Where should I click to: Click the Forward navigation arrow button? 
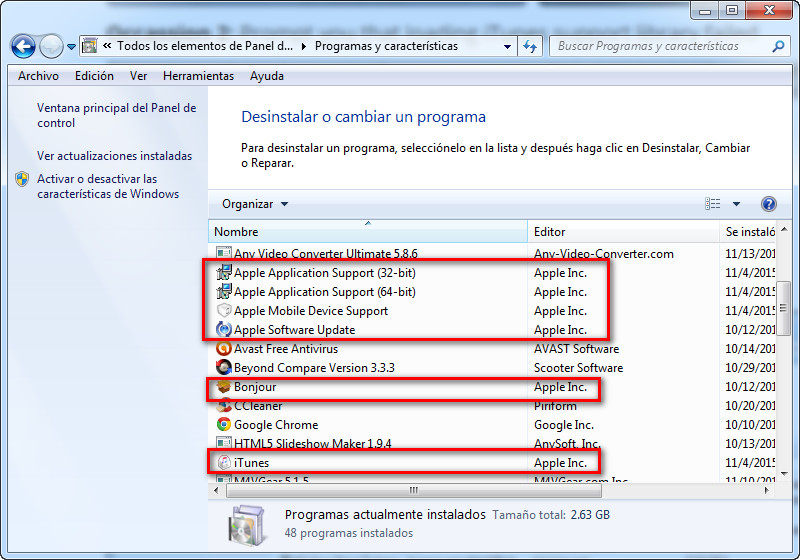[51, 46]
